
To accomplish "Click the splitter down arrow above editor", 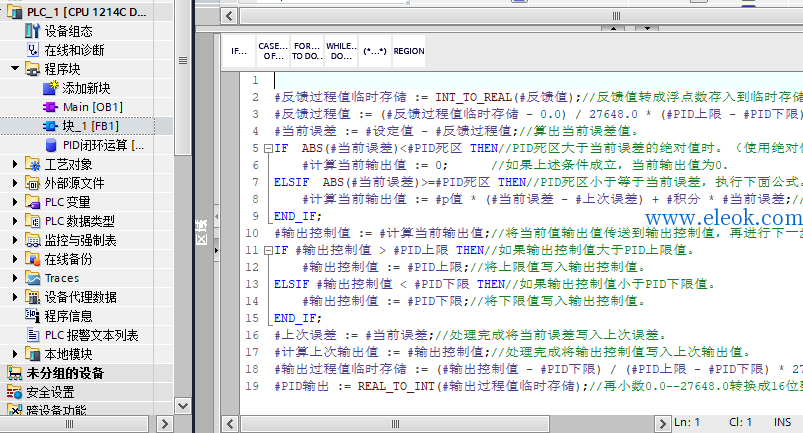I will 647,29.
